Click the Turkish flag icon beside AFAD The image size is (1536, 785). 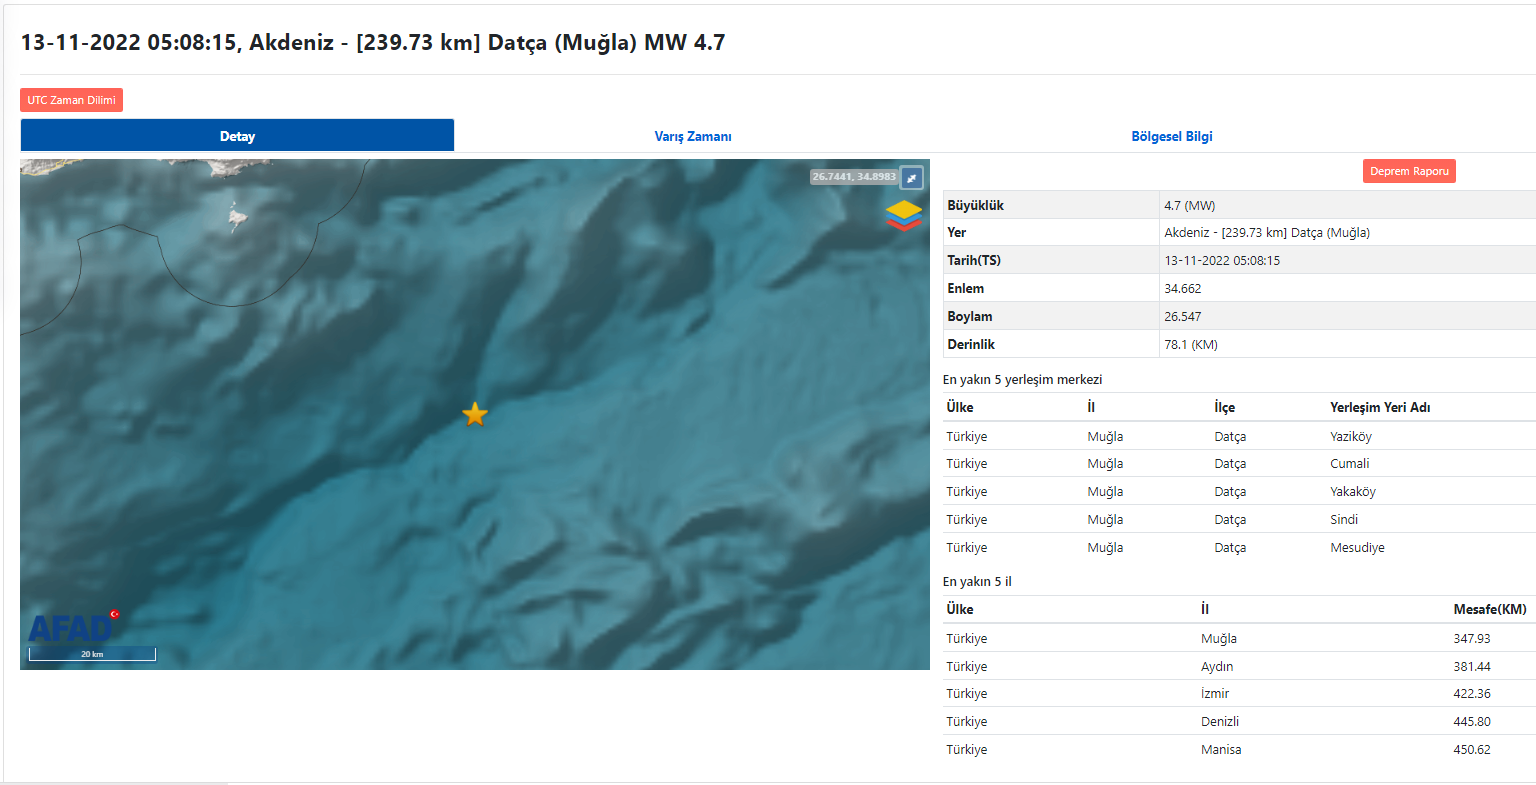click(115, 614)
